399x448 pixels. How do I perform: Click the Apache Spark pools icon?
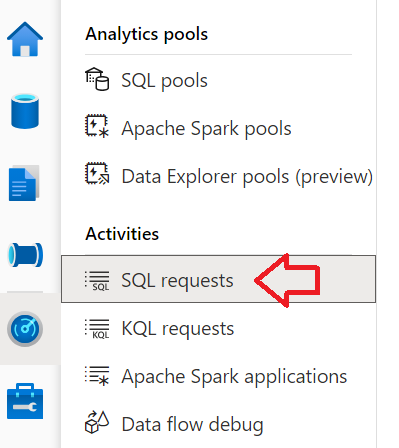point(97,126)
